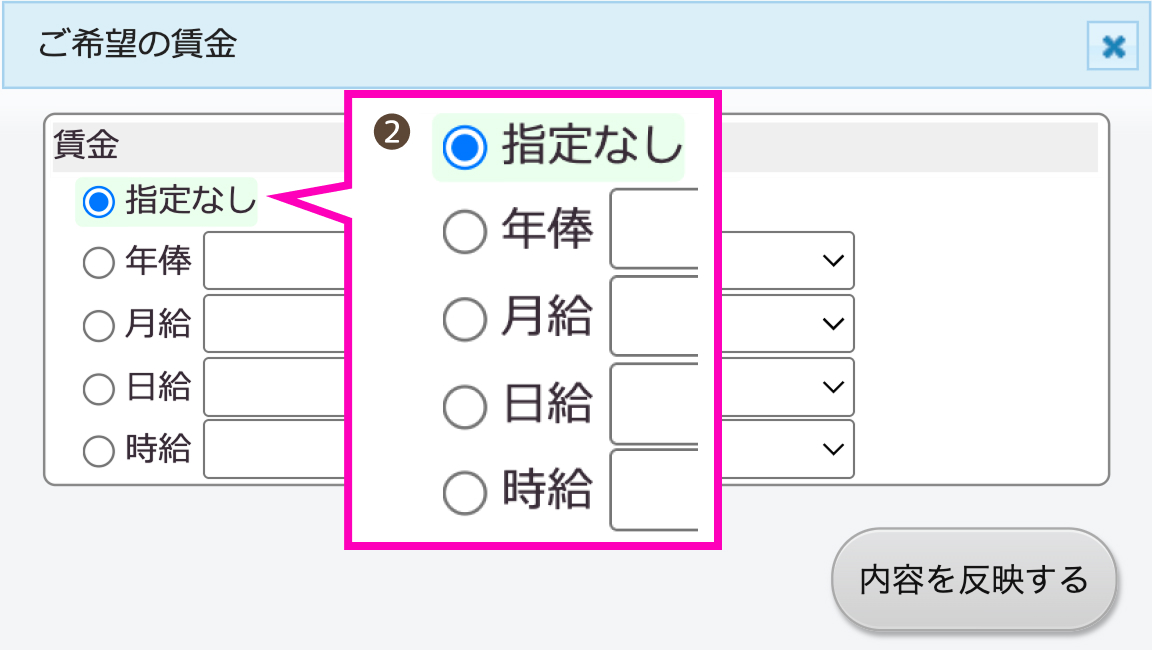Select small 月給 radio in 賃金 form
The width and height of the screenshot is (1152, 650).
[99, 326]
